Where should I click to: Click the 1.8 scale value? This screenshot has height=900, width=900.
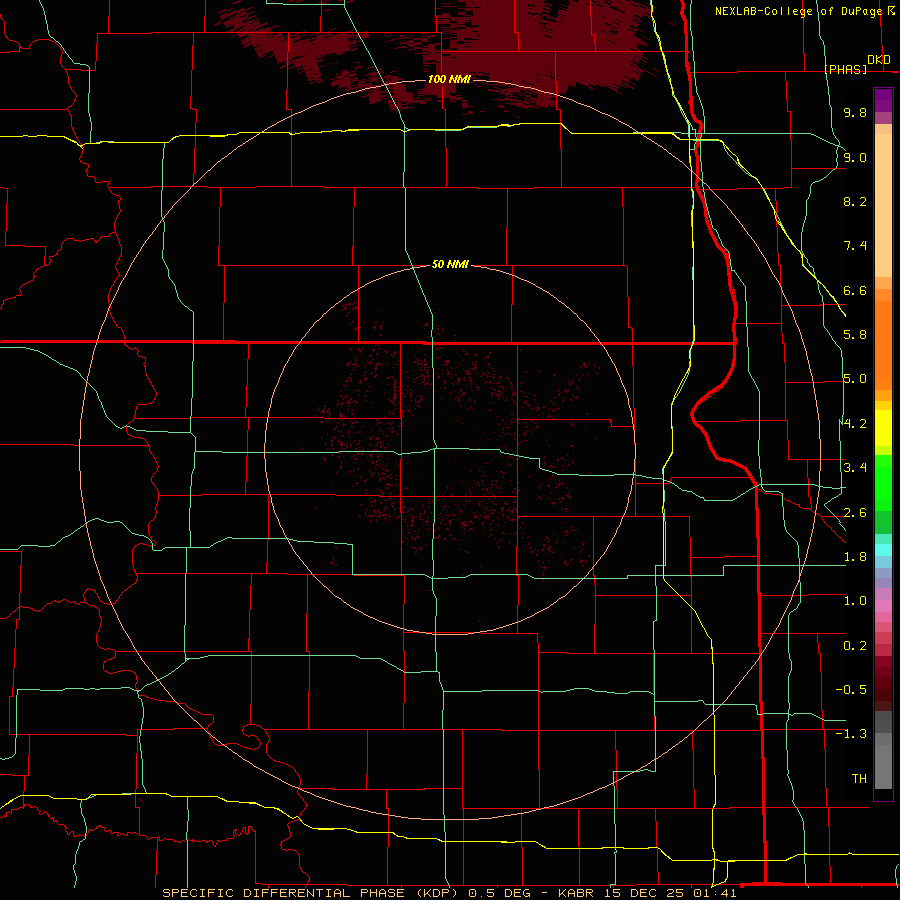point(855,557)
